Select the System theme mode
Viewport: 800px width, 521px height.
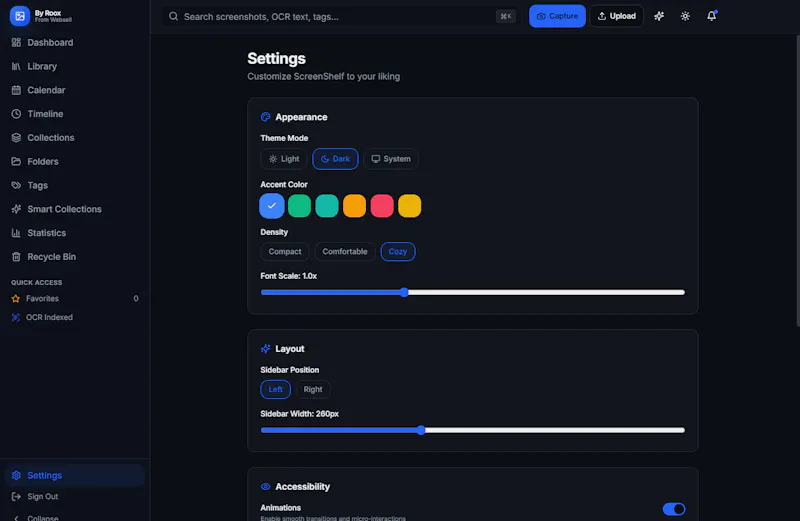[x=391, y=159]
